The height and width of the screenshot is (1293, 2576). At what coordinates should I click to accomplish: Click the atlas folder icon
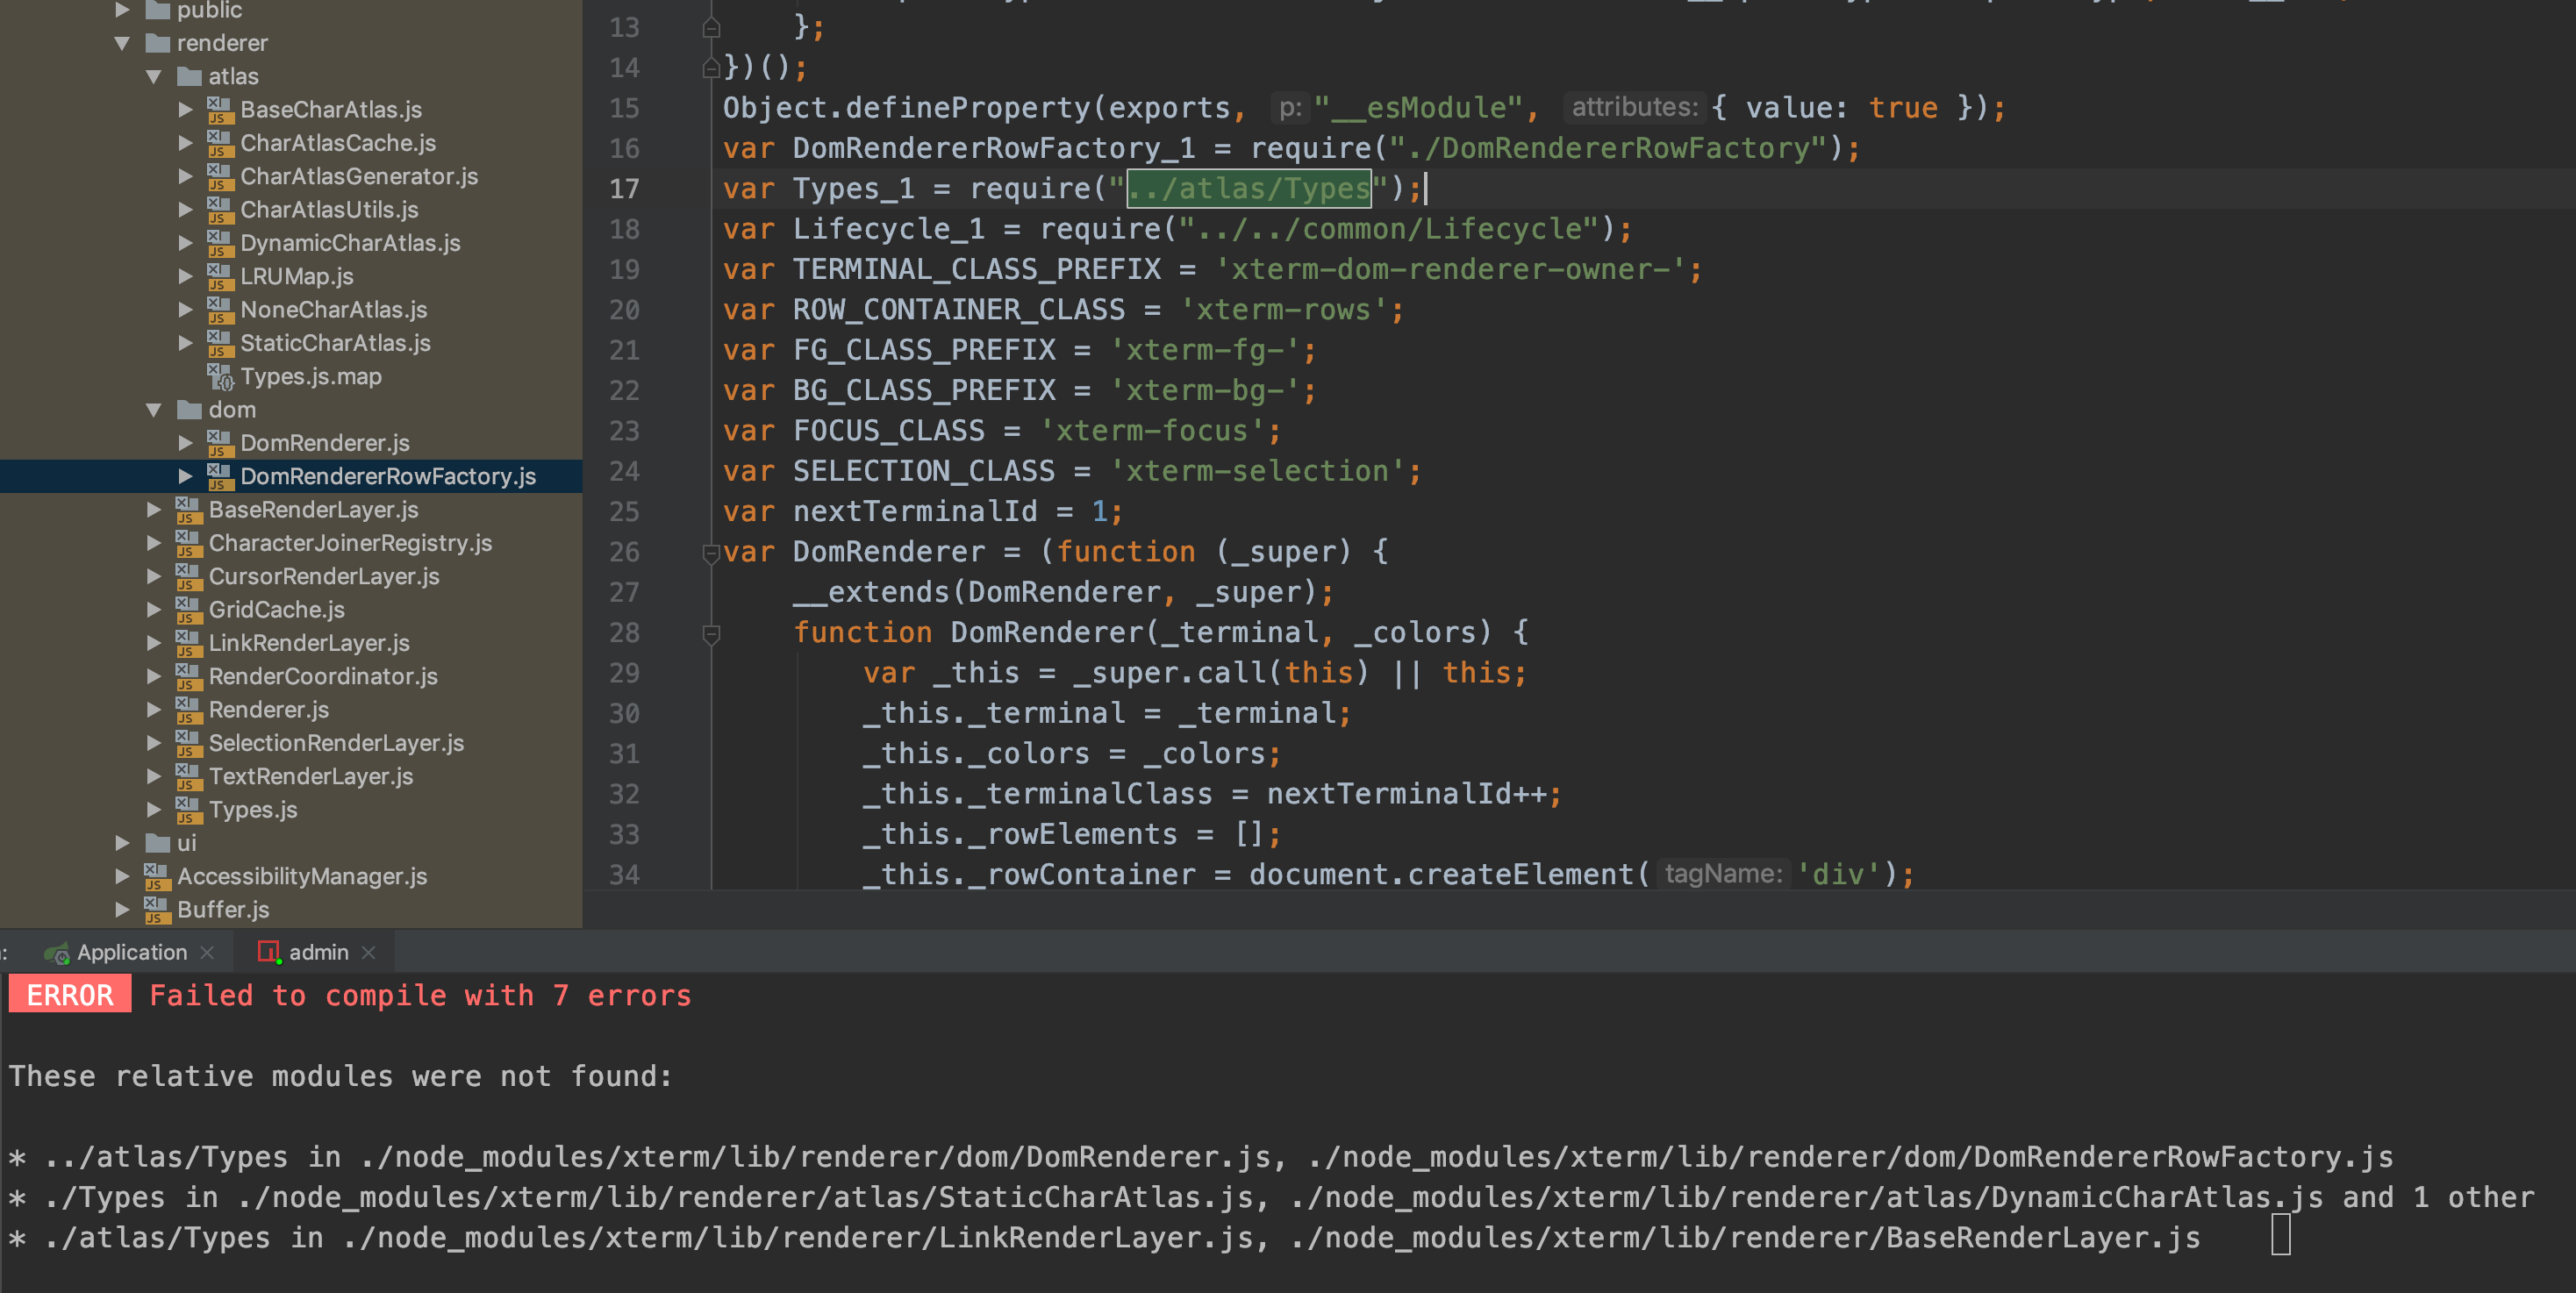click(189, 76)
